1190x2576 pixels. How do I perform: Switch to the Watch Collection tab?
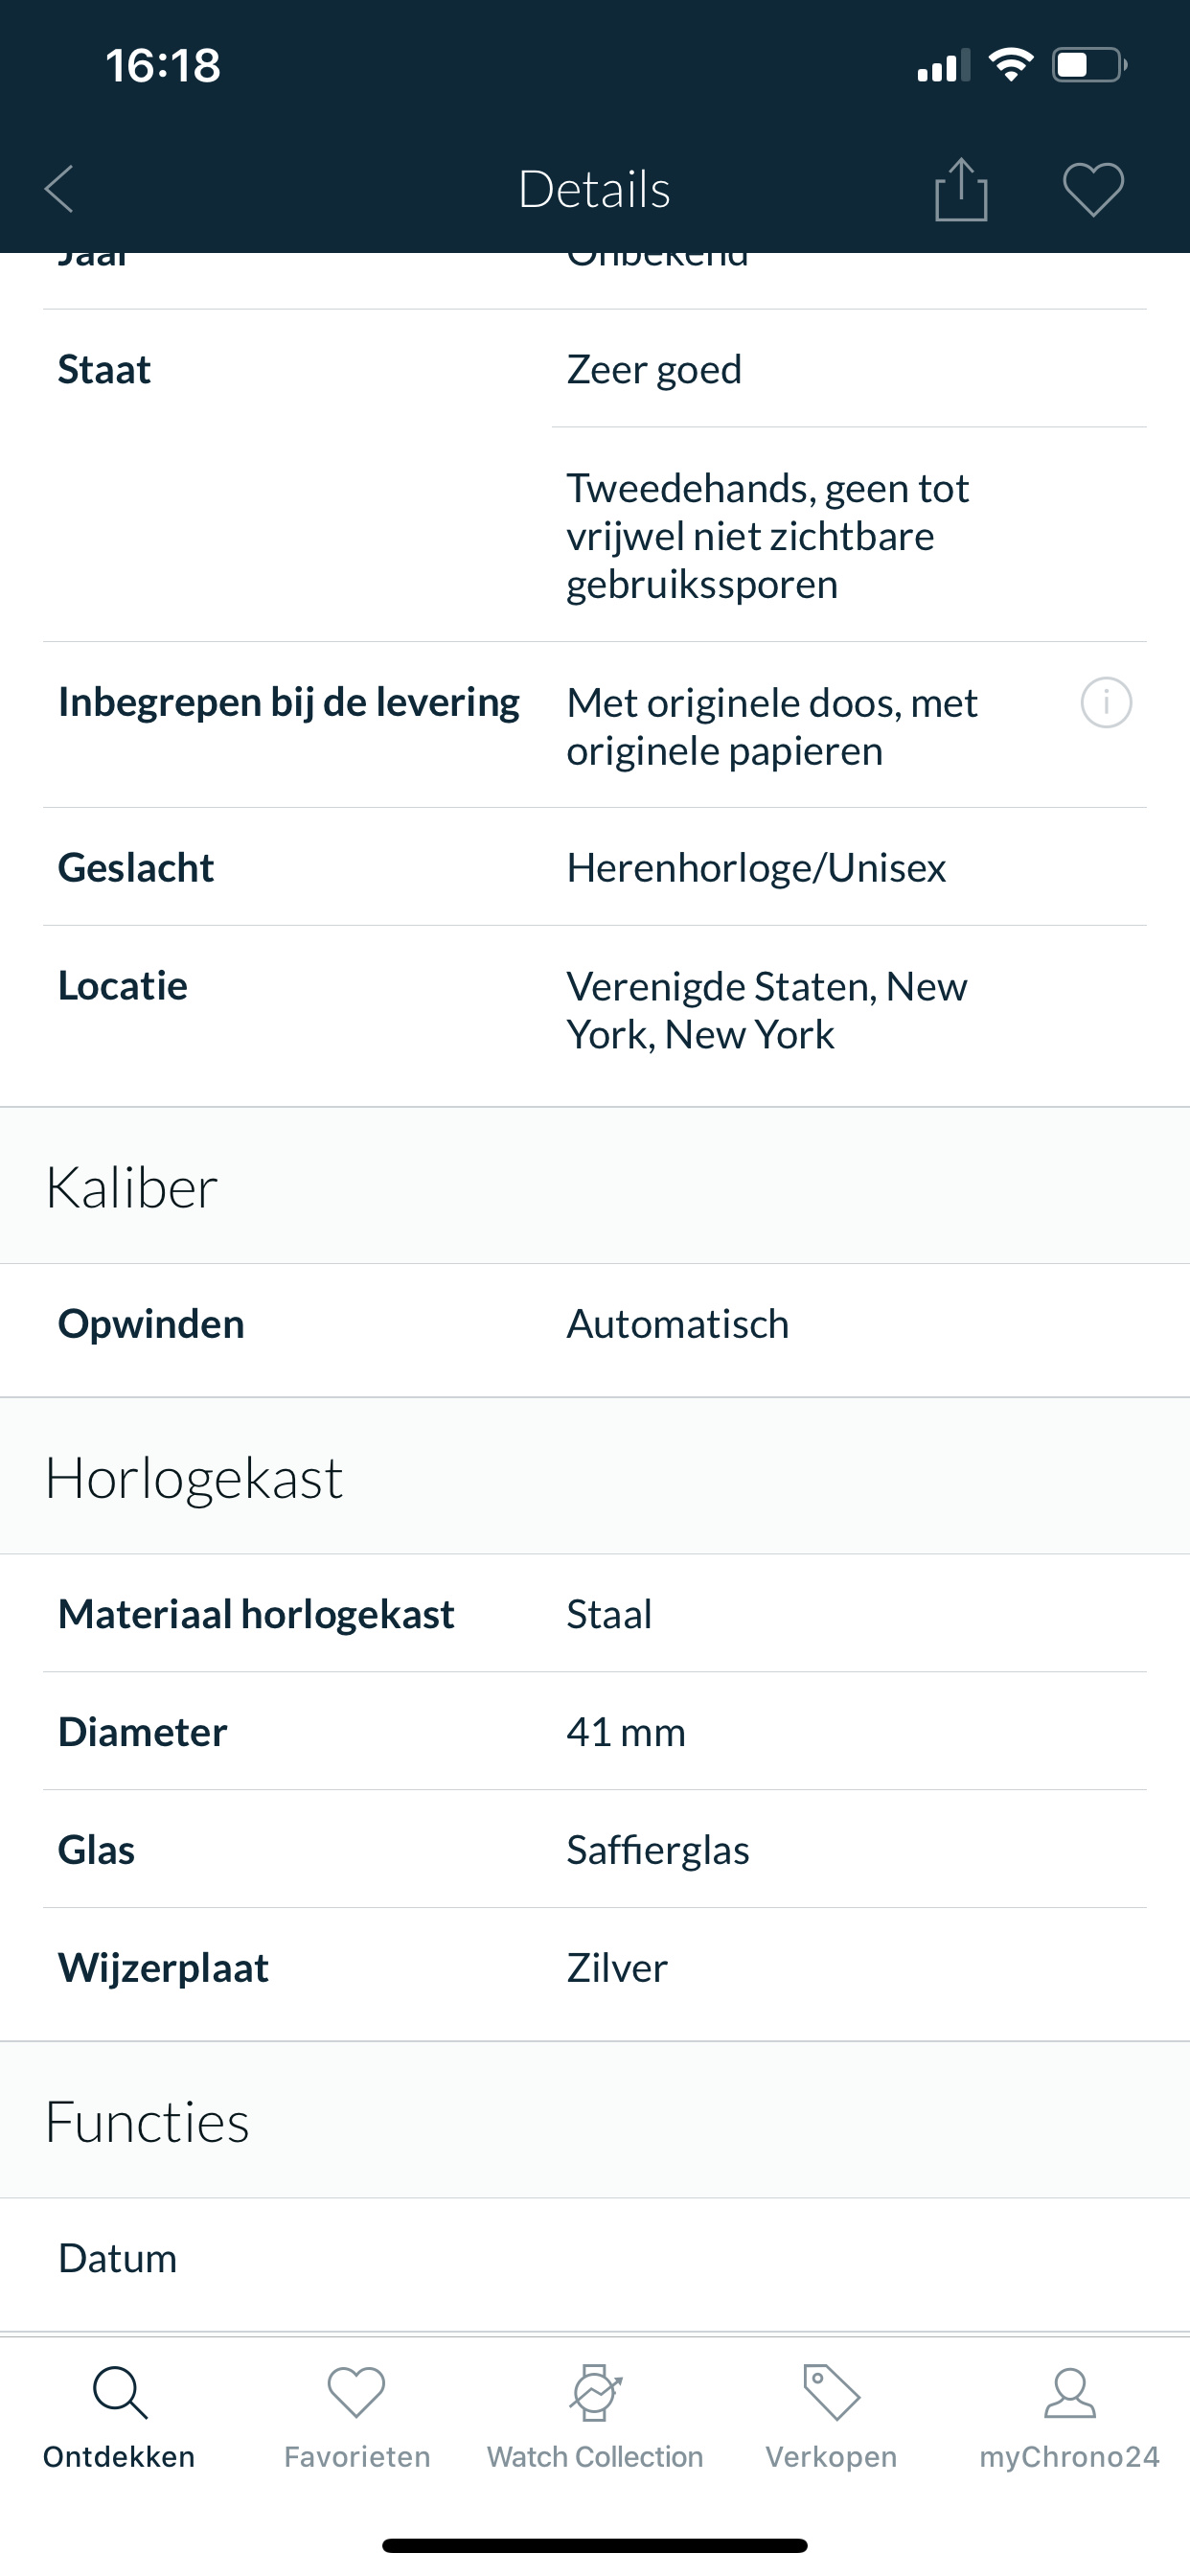(x=595, y=2418)
